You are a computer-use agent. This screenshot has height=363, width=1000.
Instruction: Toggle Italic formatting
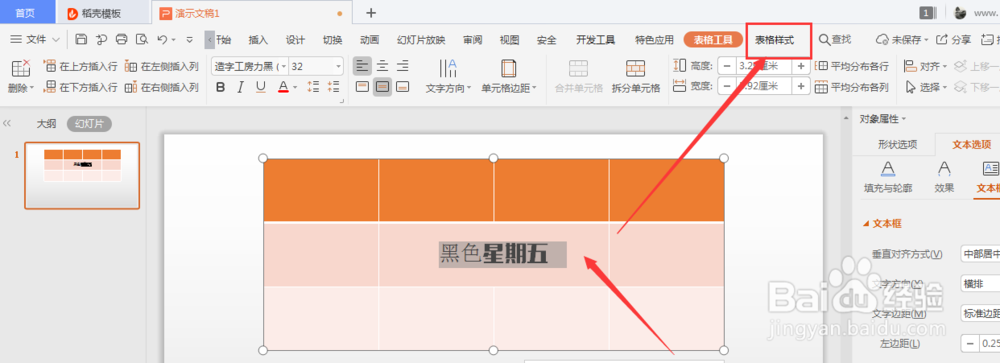(x=240, y=87)
